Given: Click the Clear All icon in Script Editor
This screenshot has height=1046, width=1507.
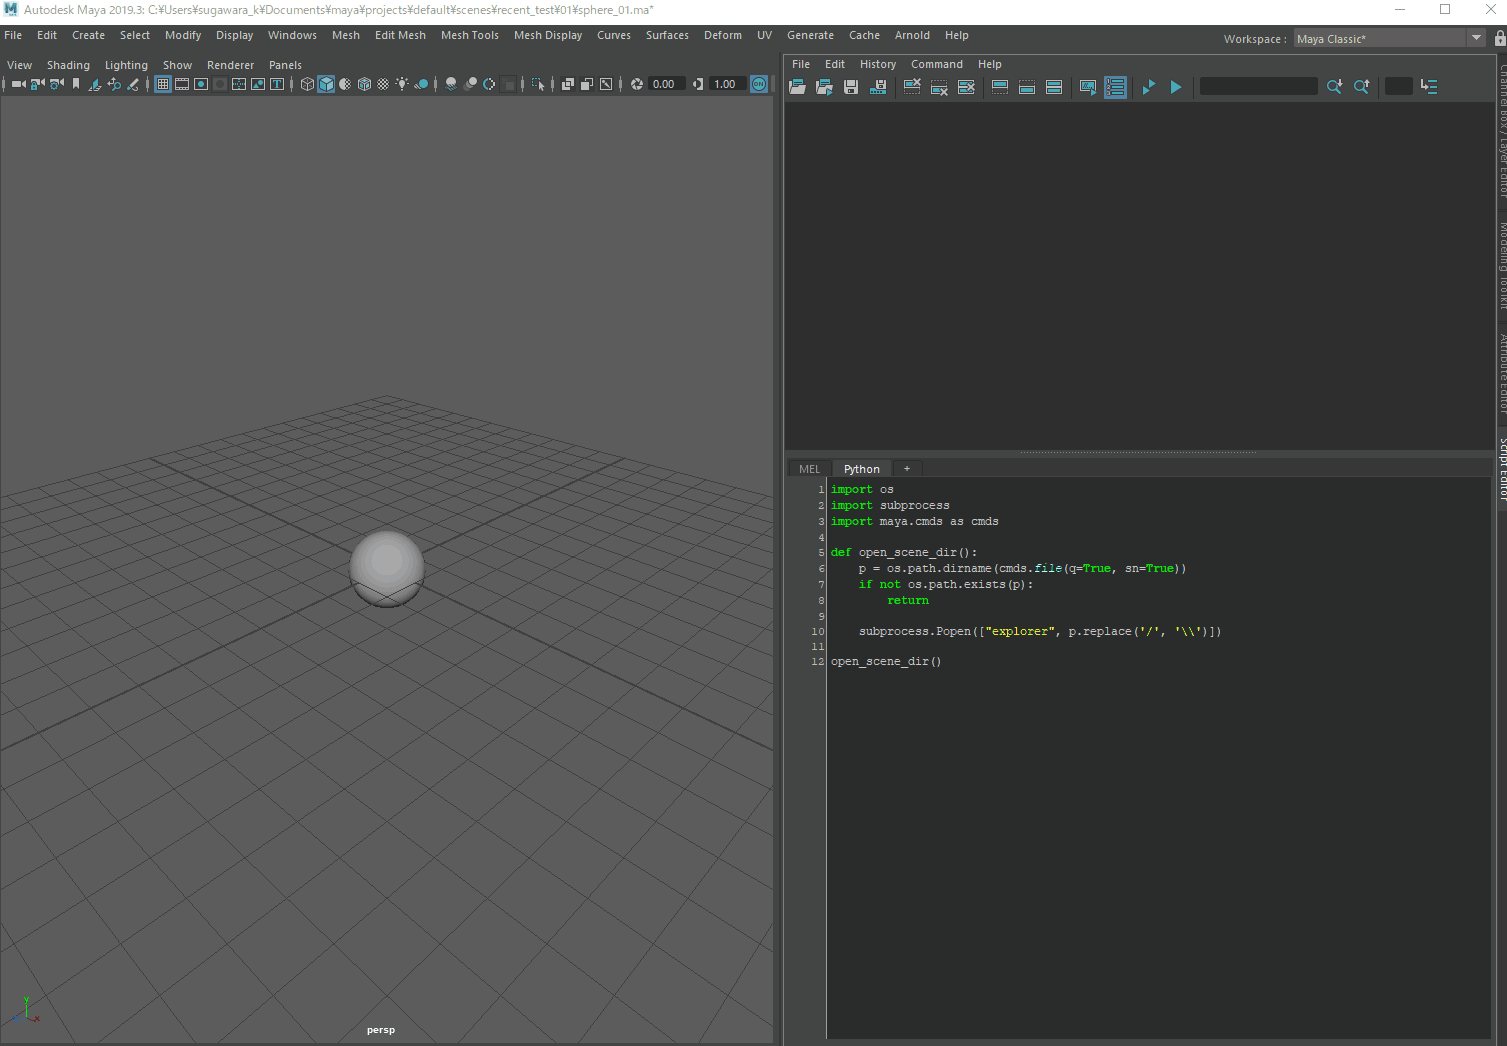Looking at the screenshot, I should click(x=966, y=87).
